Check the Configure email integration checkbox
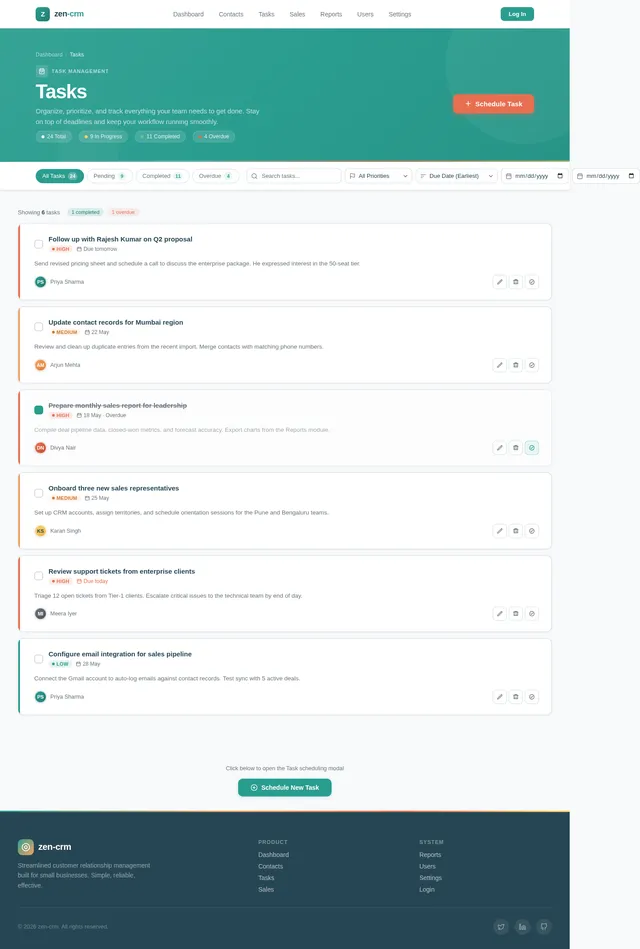The width and height of the screenshot is (640, 949). tap(39, 658)
